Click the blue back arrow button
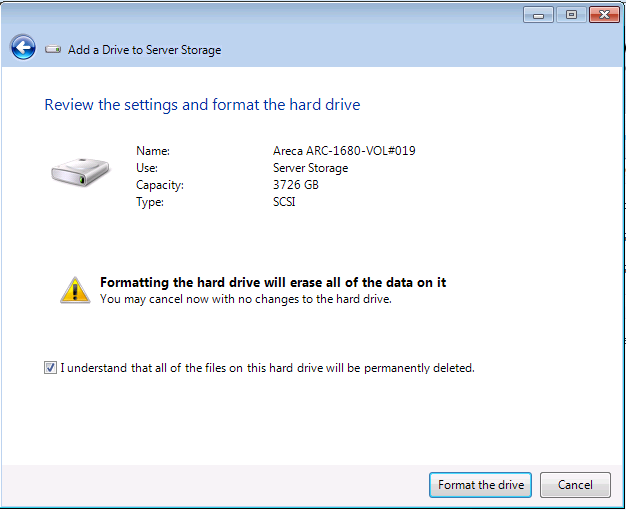This screenshot has width=626, height=510. [x=23, y=48]
